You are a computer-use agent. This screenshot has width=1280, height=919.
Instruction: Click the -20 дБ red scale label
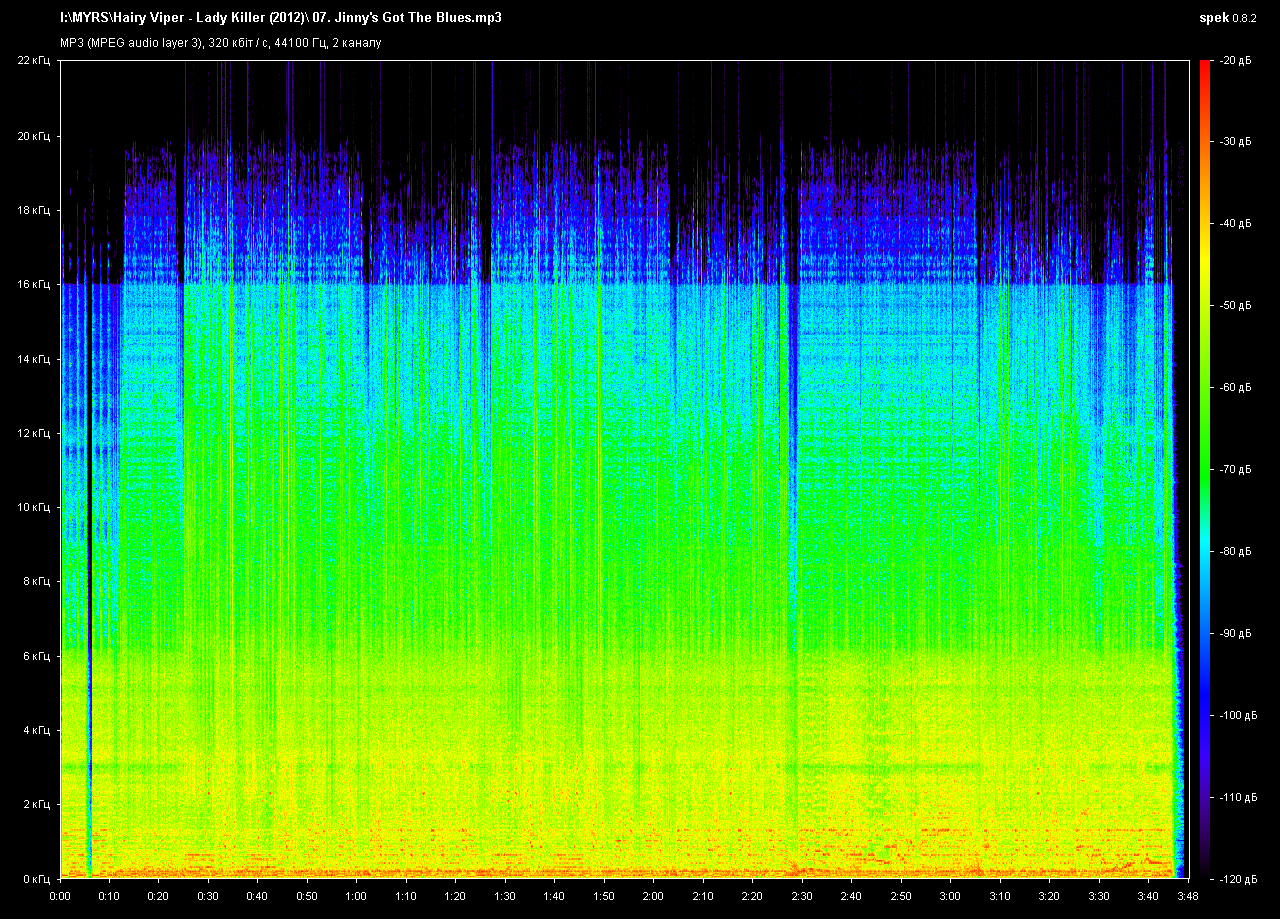[1229, 61]
